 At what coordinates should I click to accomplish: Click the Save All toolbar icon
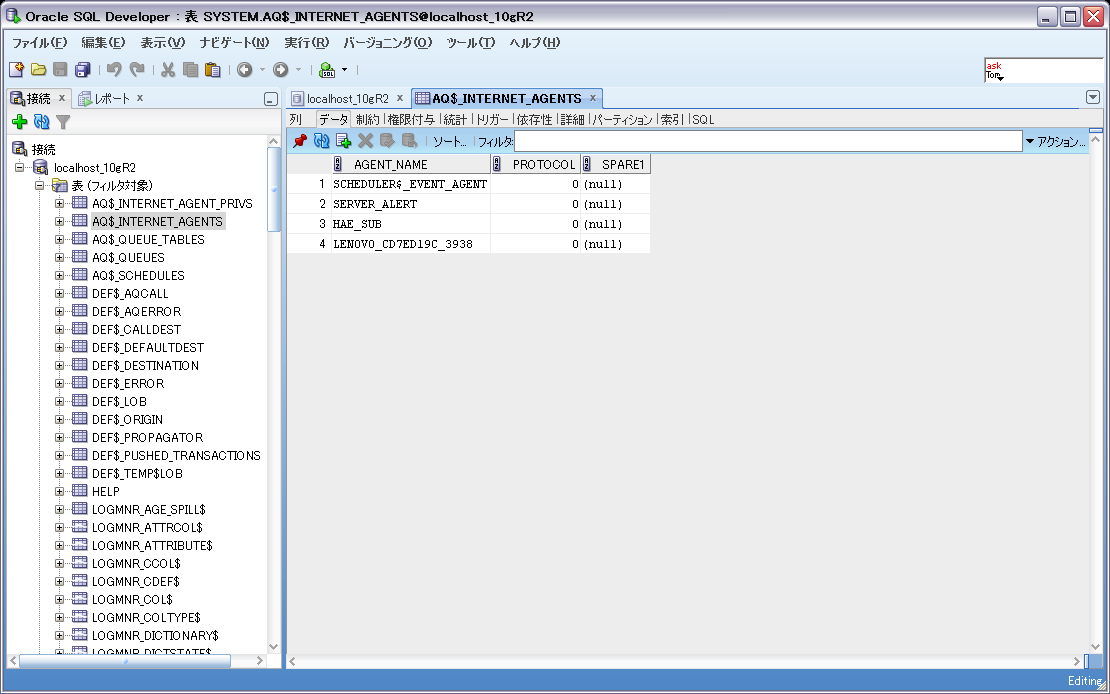[x=83, y=69]
